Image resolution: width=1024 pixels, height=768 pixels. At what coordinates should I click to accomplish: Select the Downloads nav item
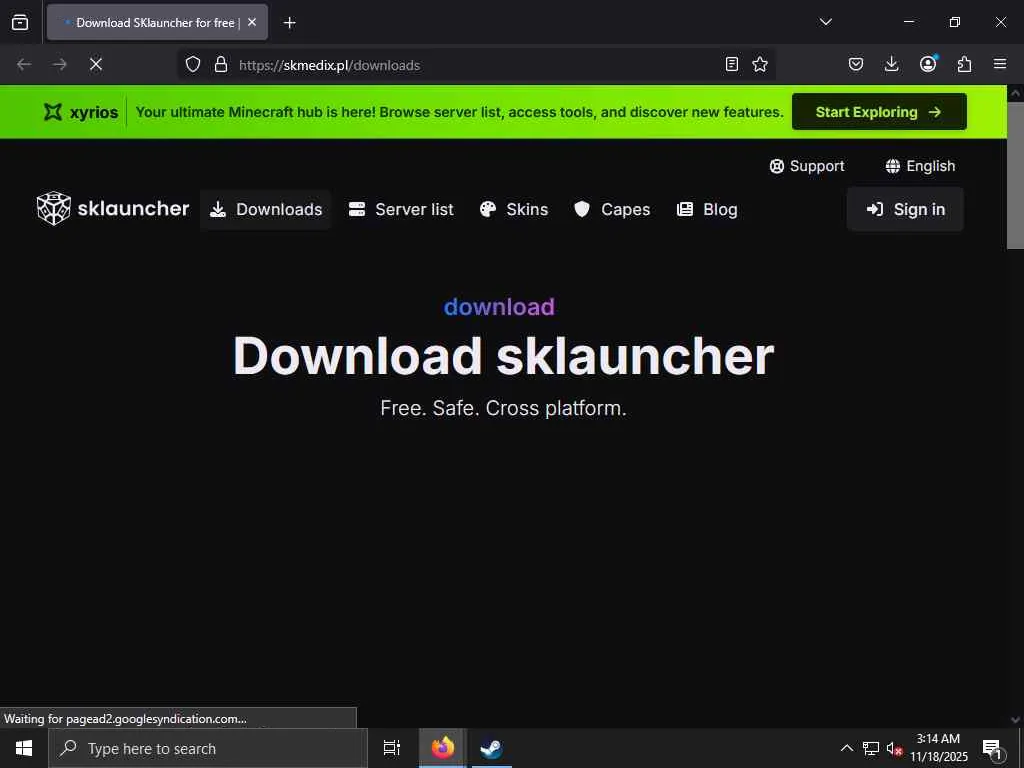266,209
